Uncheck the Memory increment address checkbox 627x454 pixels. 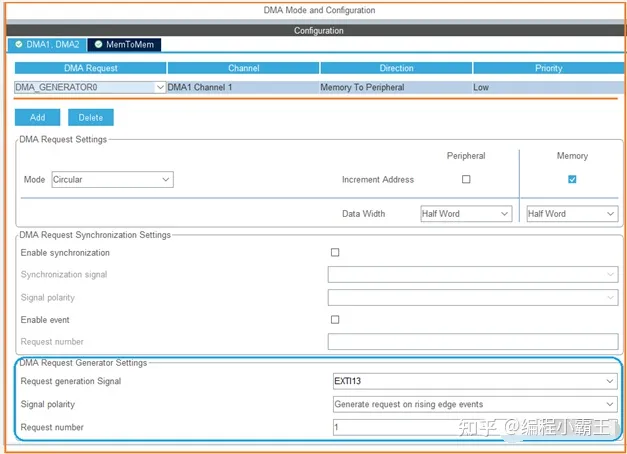[572, 179]
